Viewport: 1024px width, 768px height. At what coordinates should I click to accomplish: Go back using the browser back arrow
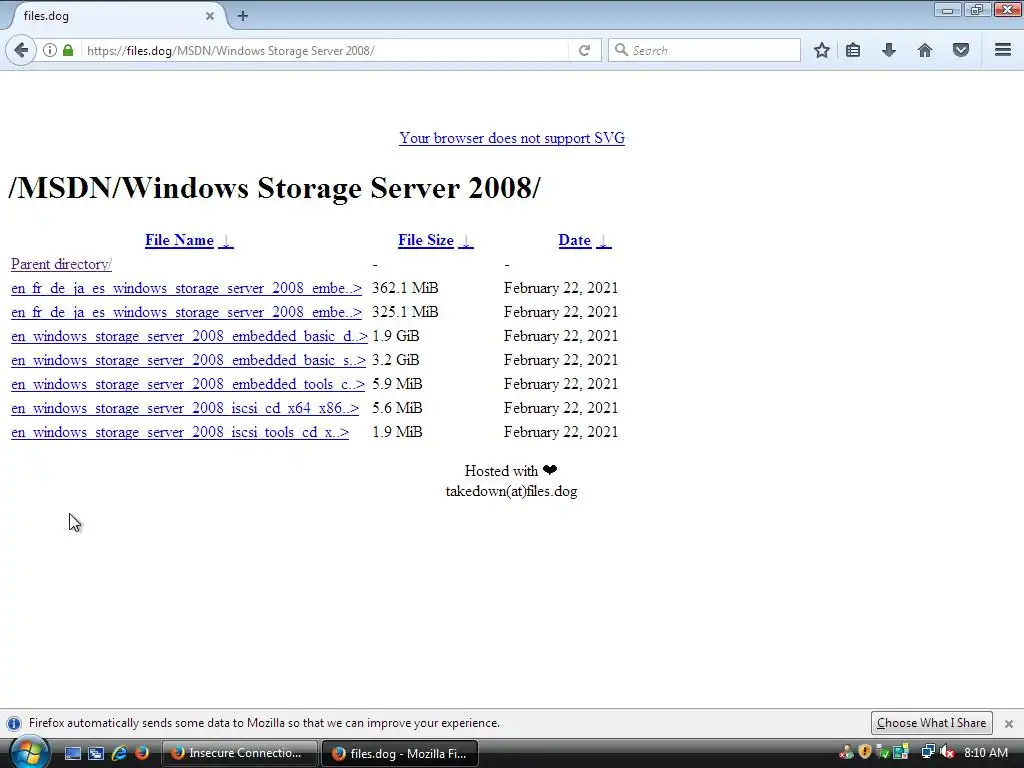(x=21, y=50)
